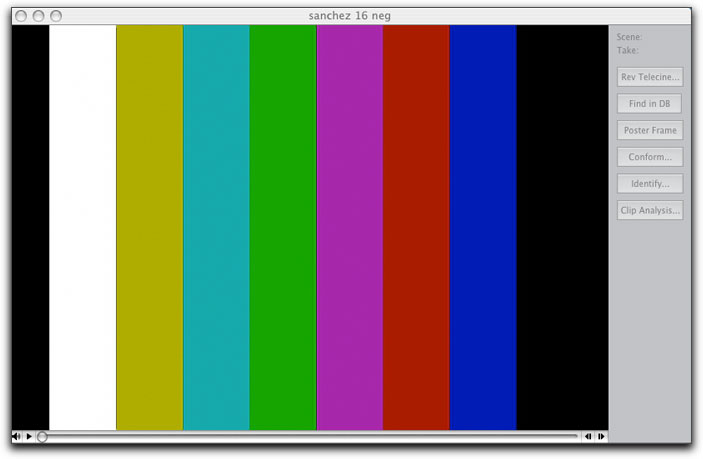This screenshot has height=459, width=703.
Task: Minimize the clip window
Action: 39,16
